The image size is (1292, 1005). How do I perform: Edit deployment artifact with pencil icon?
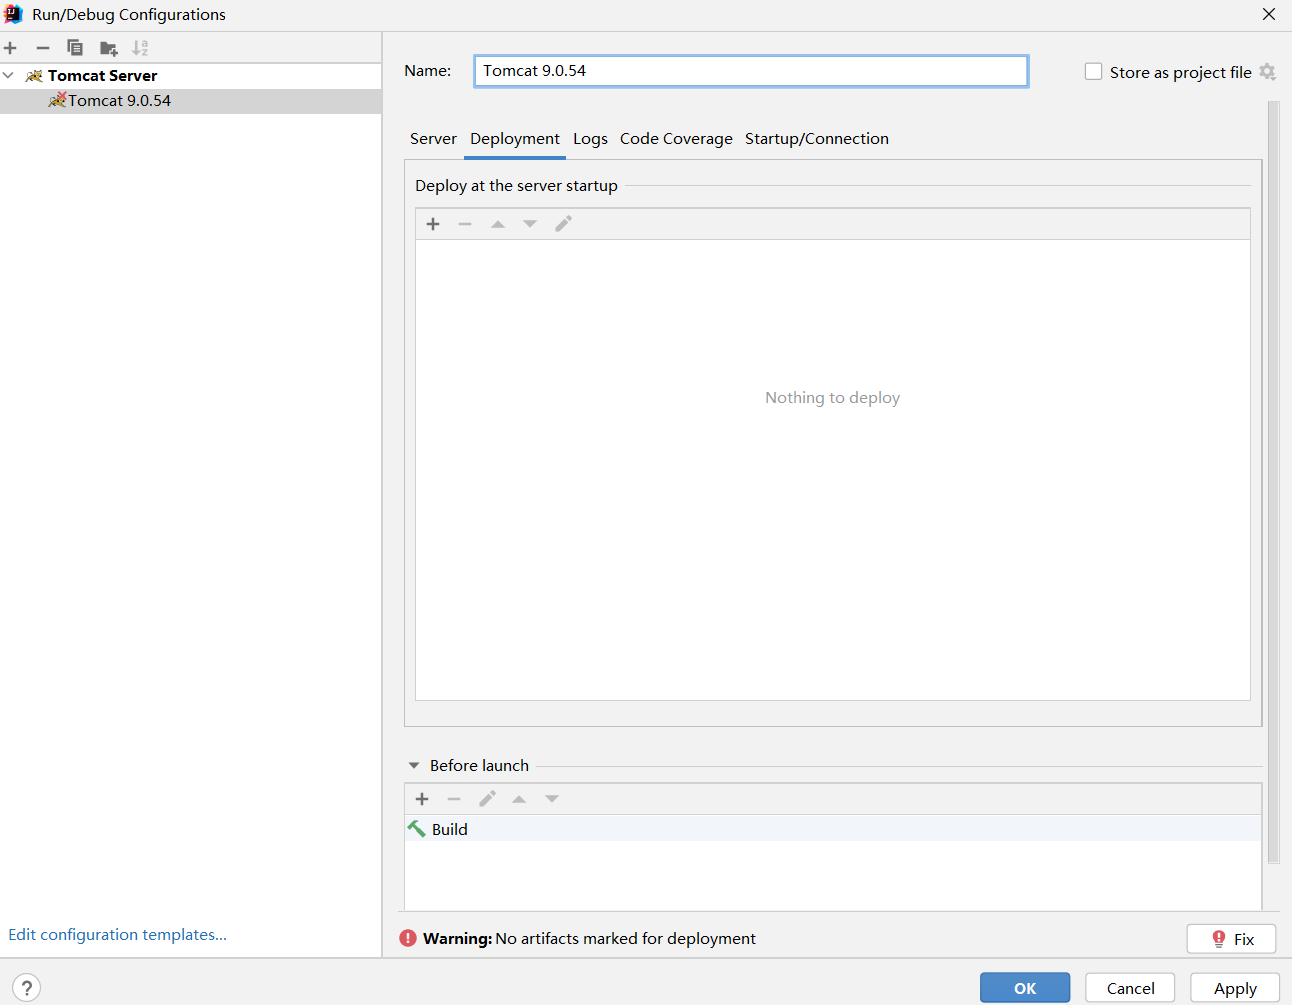(564, 224)
